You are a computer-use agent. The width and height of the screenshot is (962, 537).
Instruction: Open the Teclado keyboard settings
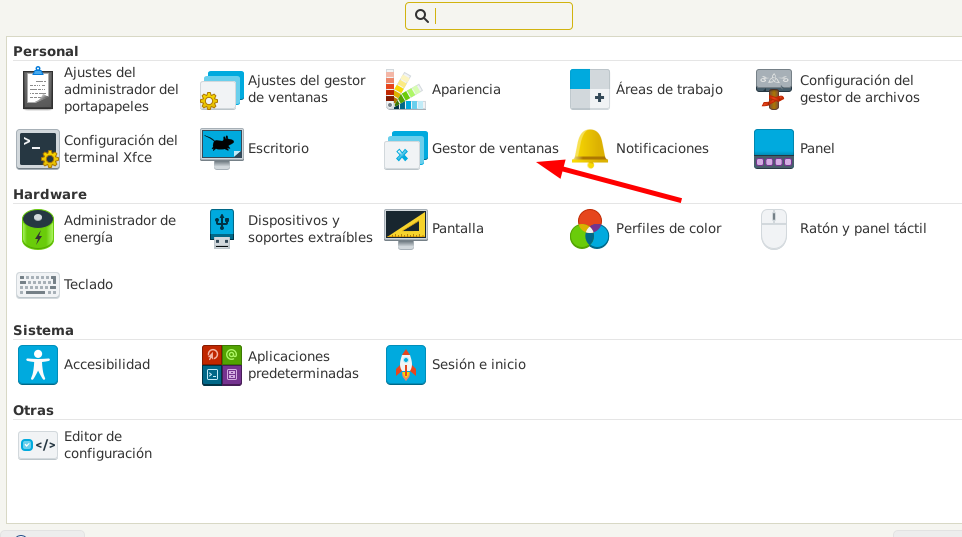(x=38, y=285)
